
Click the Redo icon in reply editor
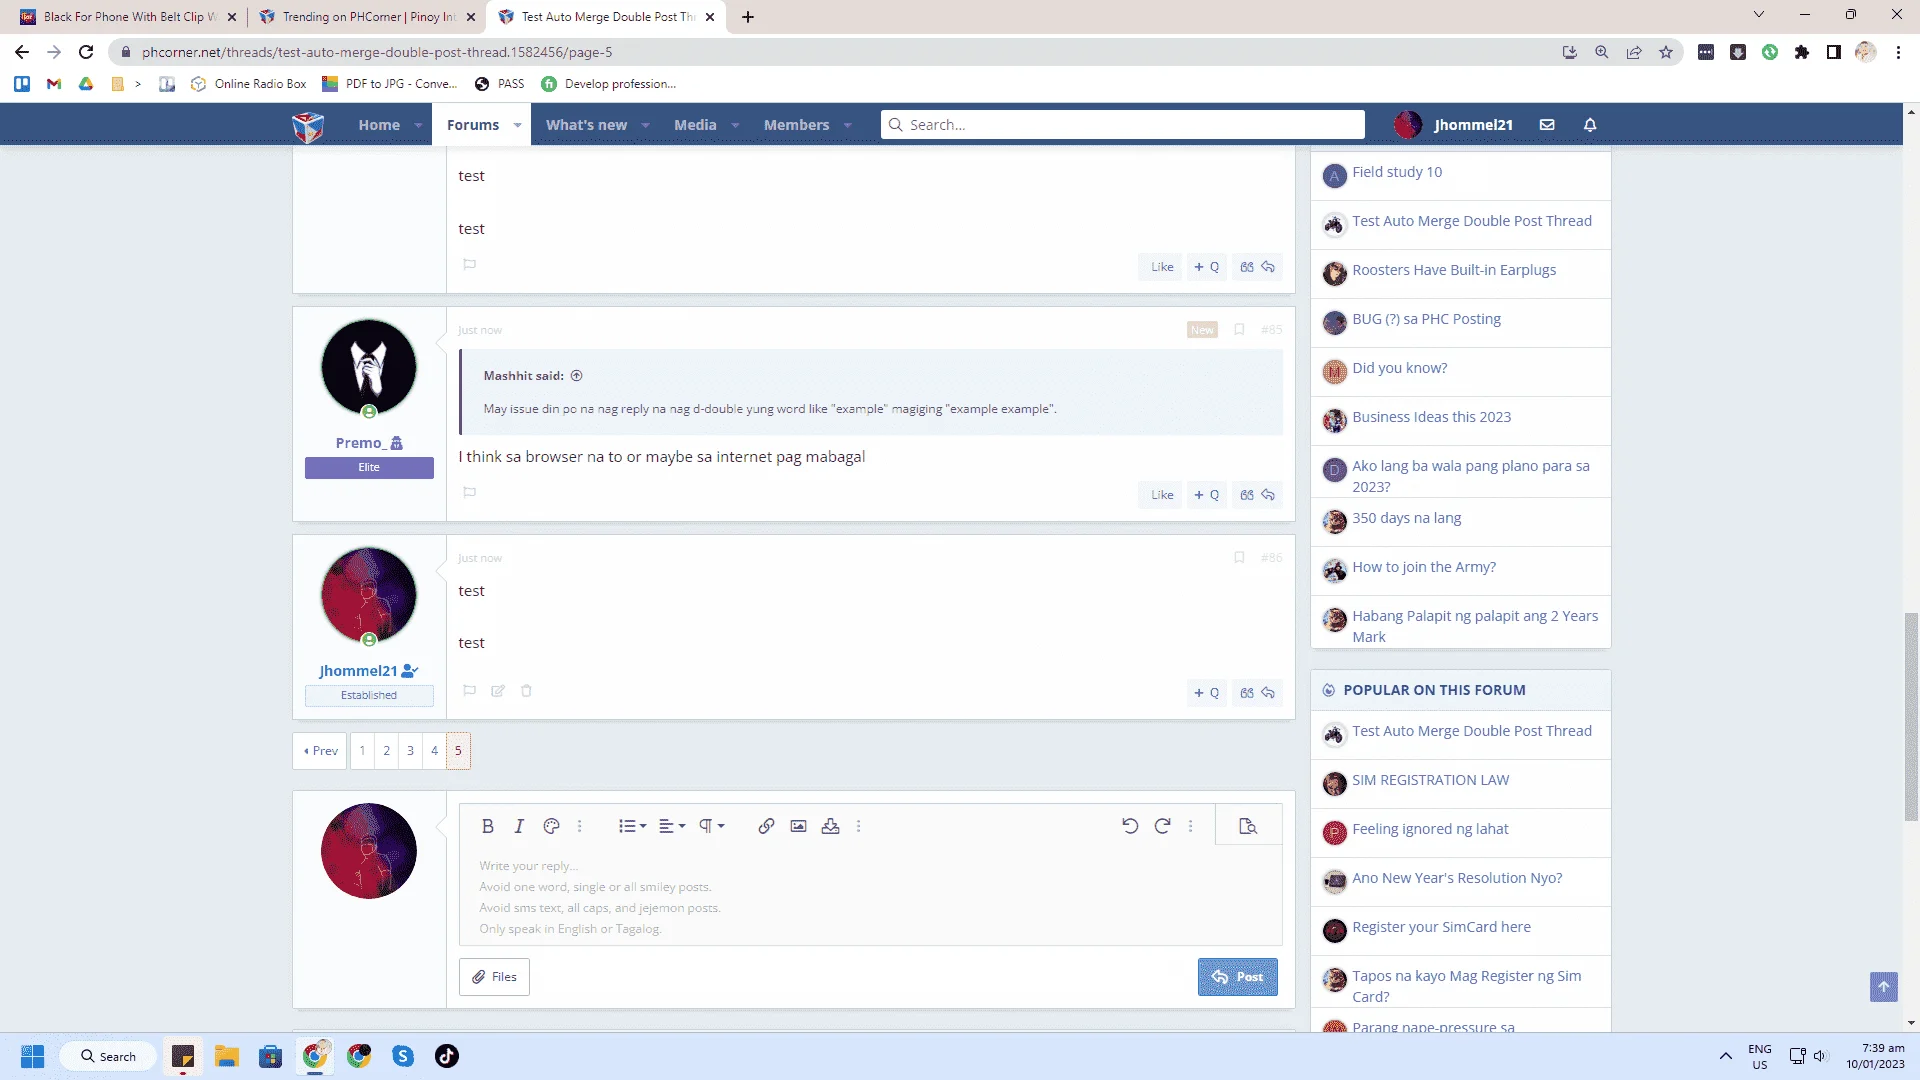tap(1162, 826)
